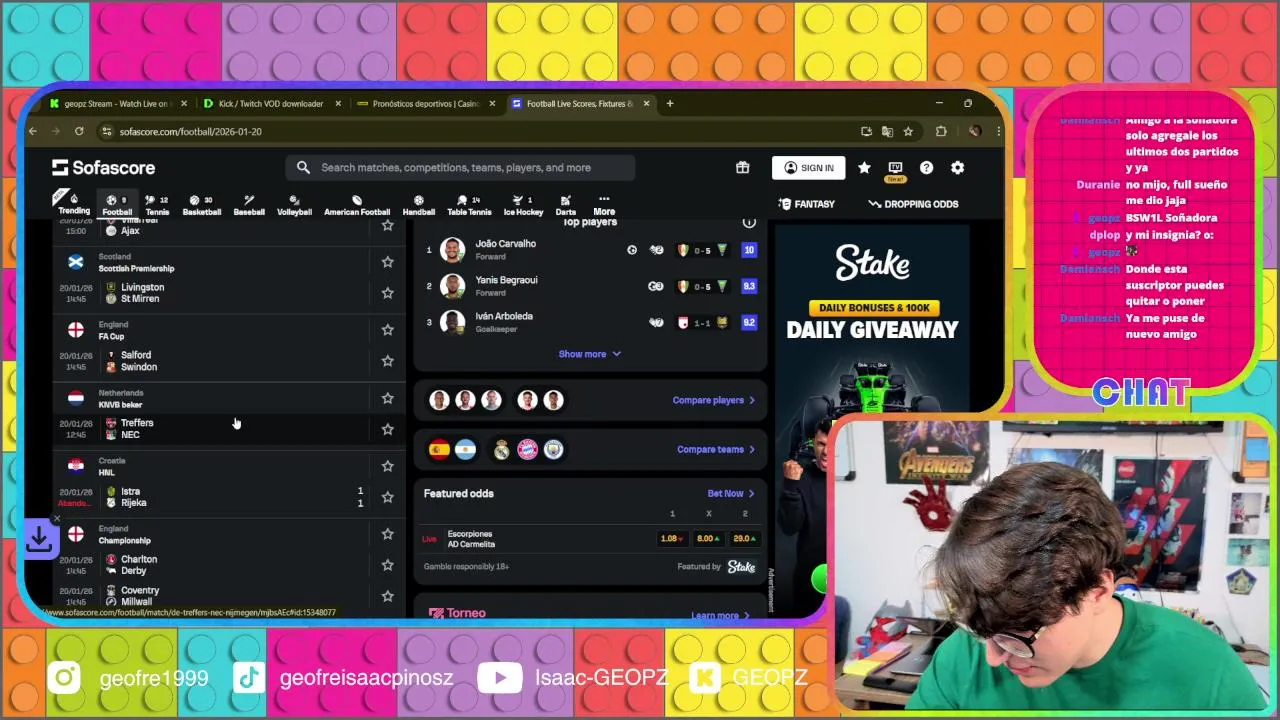
Task: Click the browser address bar URL
Action: (x=190, y=131)
